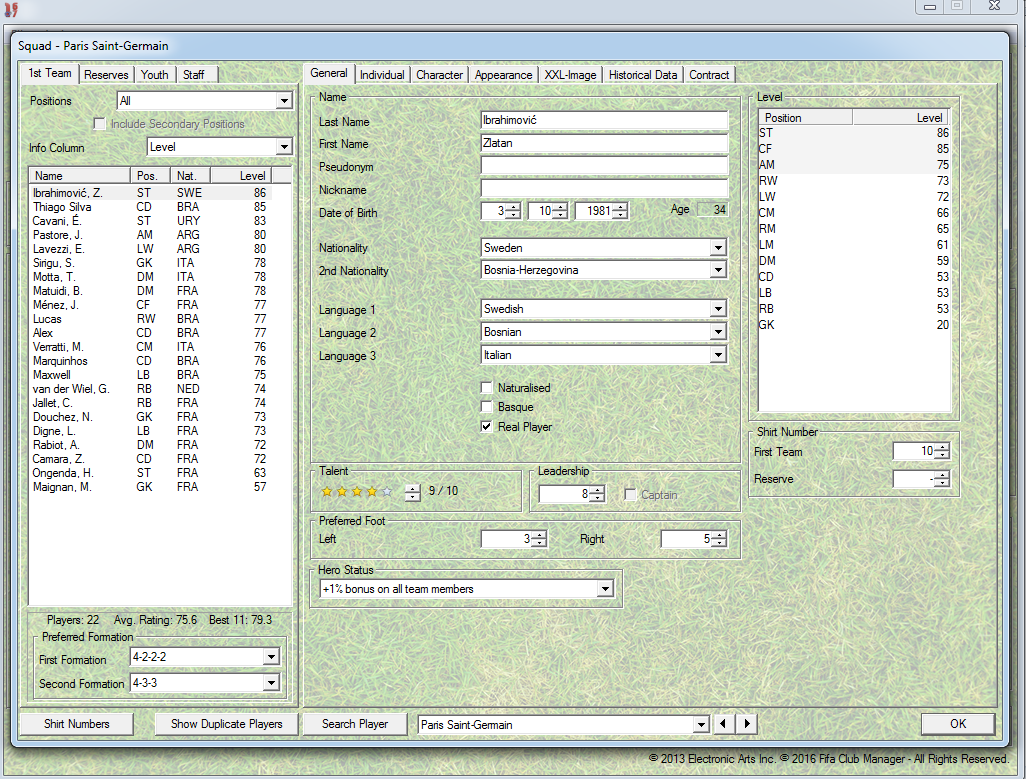Screen dimensions: 1026x779
Task: Adjust the Right foot value spinner
Action: click(719, 539)
